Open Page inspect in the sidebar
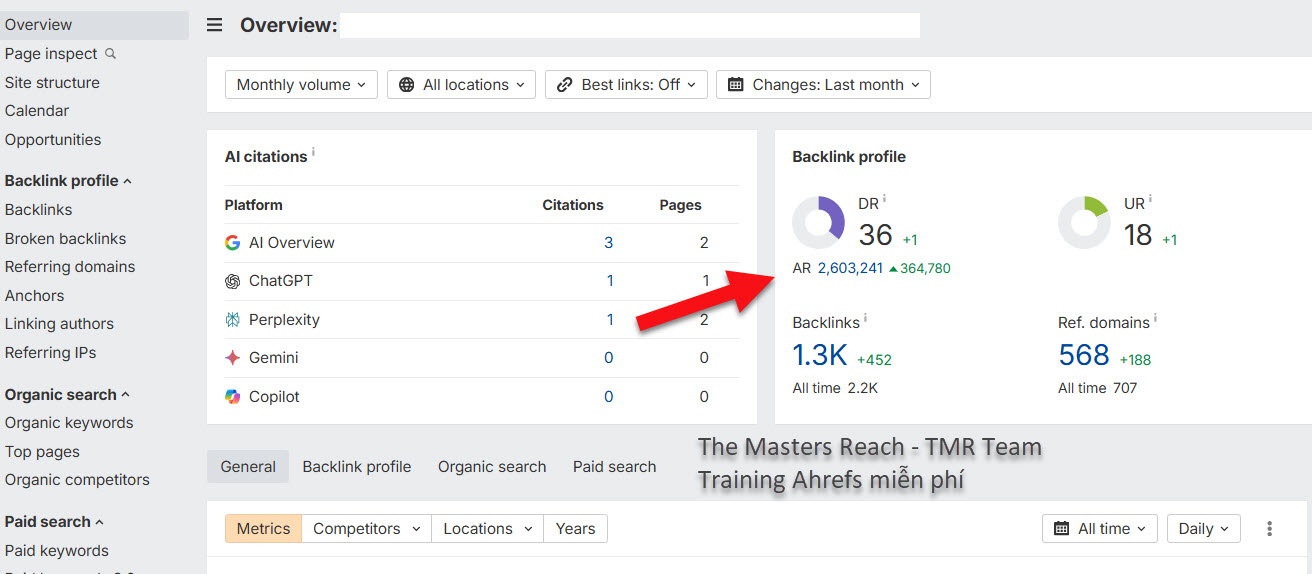This screenshot has width=1312, height=574. (51, 54)
